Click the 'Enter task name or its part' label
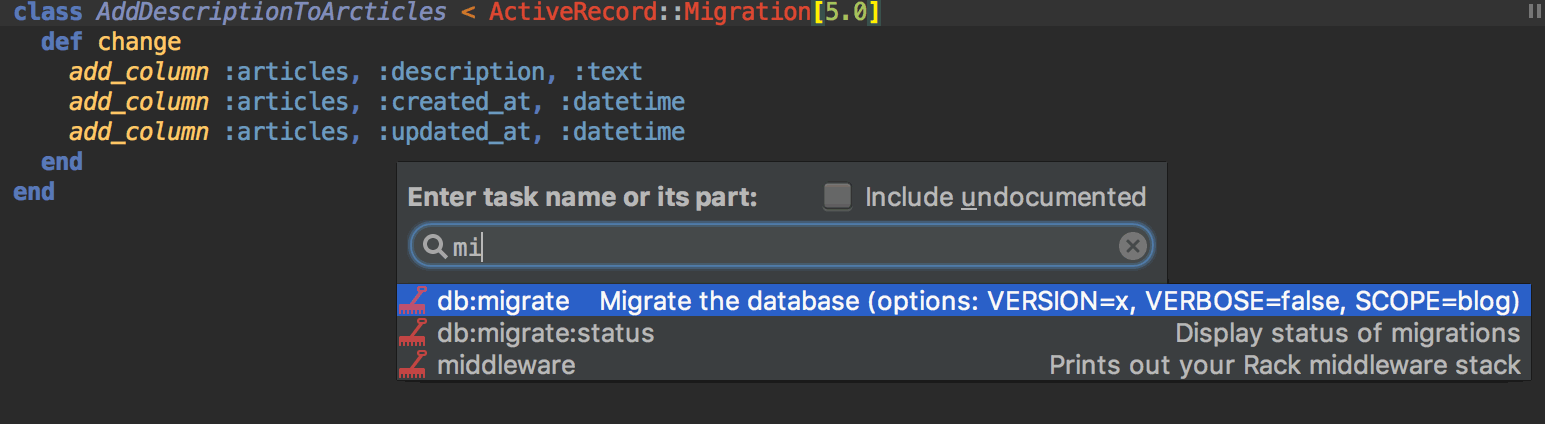This screenshot has width=1545, height=424. click(x=582, y=197)
